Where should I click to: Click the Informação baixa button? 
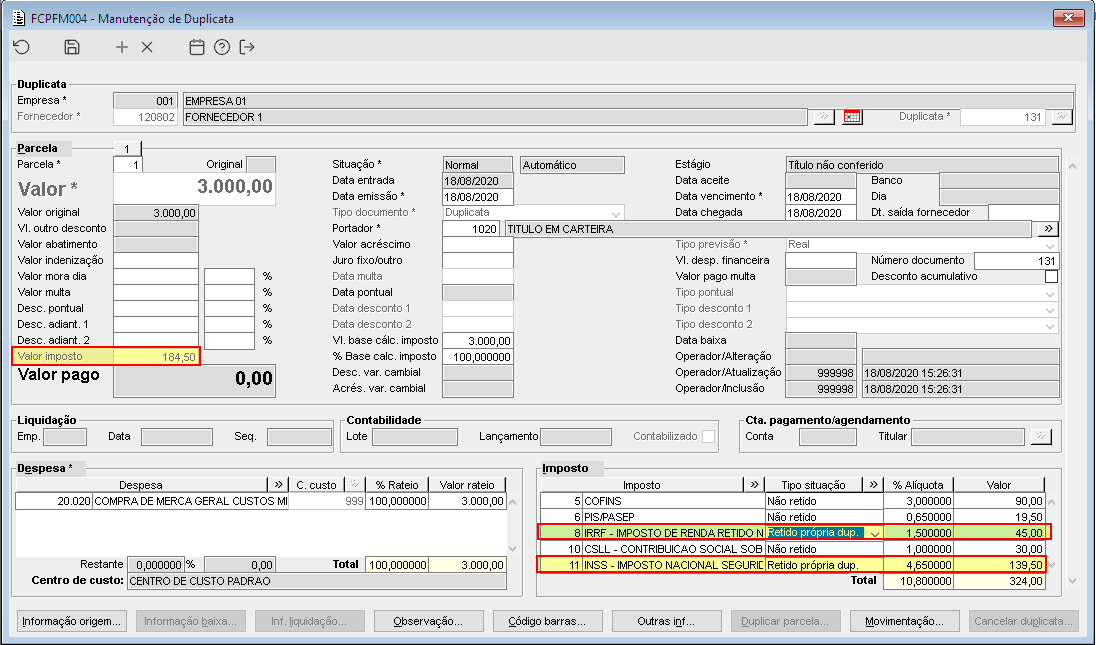click(191, 621)
